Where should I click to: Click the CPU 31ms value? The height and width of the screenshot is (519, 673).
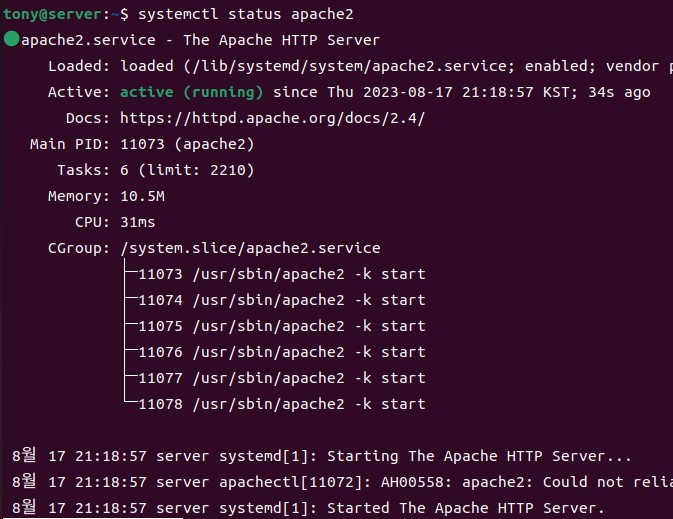tap(137, 222)
